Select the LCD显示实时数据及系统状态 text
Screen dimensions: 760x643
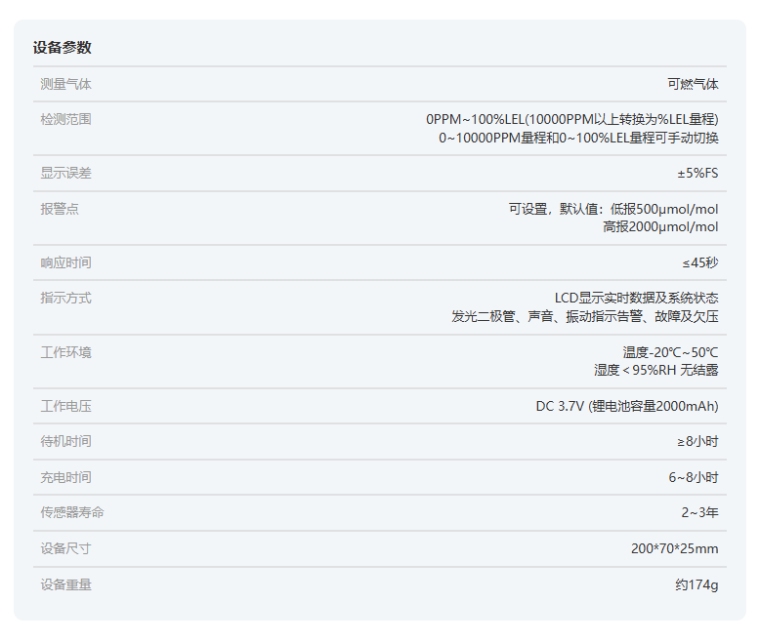pos(636,298)
